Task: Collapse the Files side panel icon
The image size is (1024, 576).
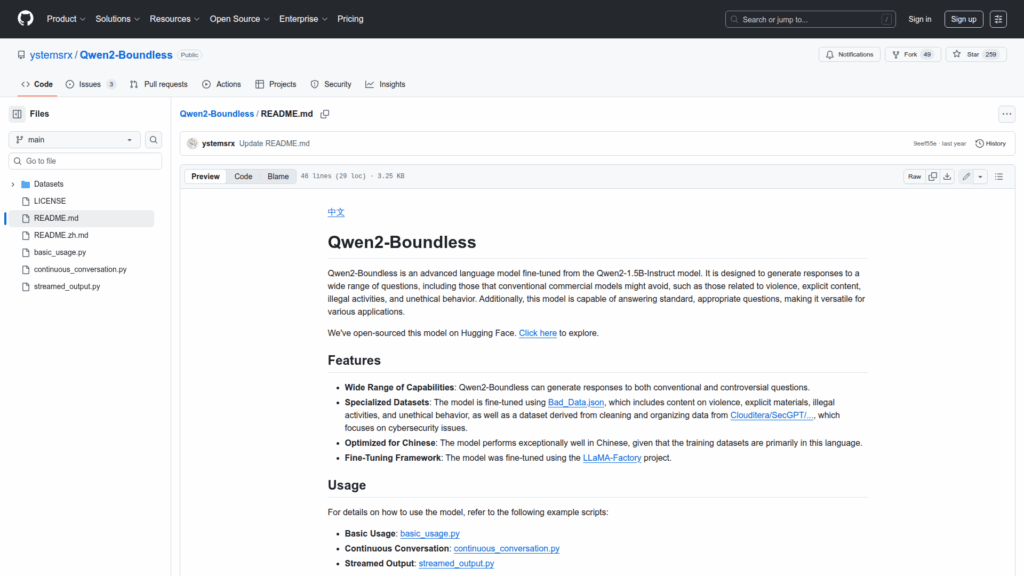Action: 17,114
